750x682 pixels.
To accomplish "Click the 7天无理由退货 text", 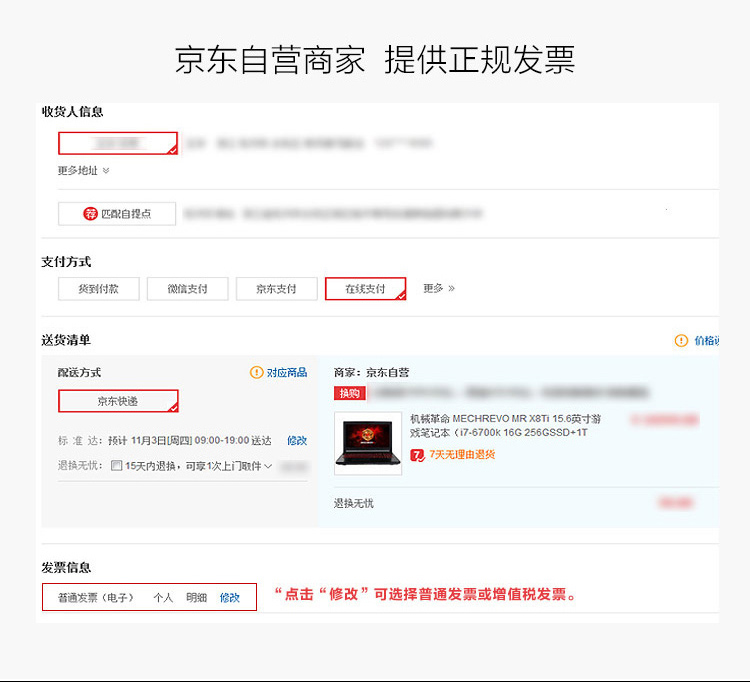I will (462, 454).
